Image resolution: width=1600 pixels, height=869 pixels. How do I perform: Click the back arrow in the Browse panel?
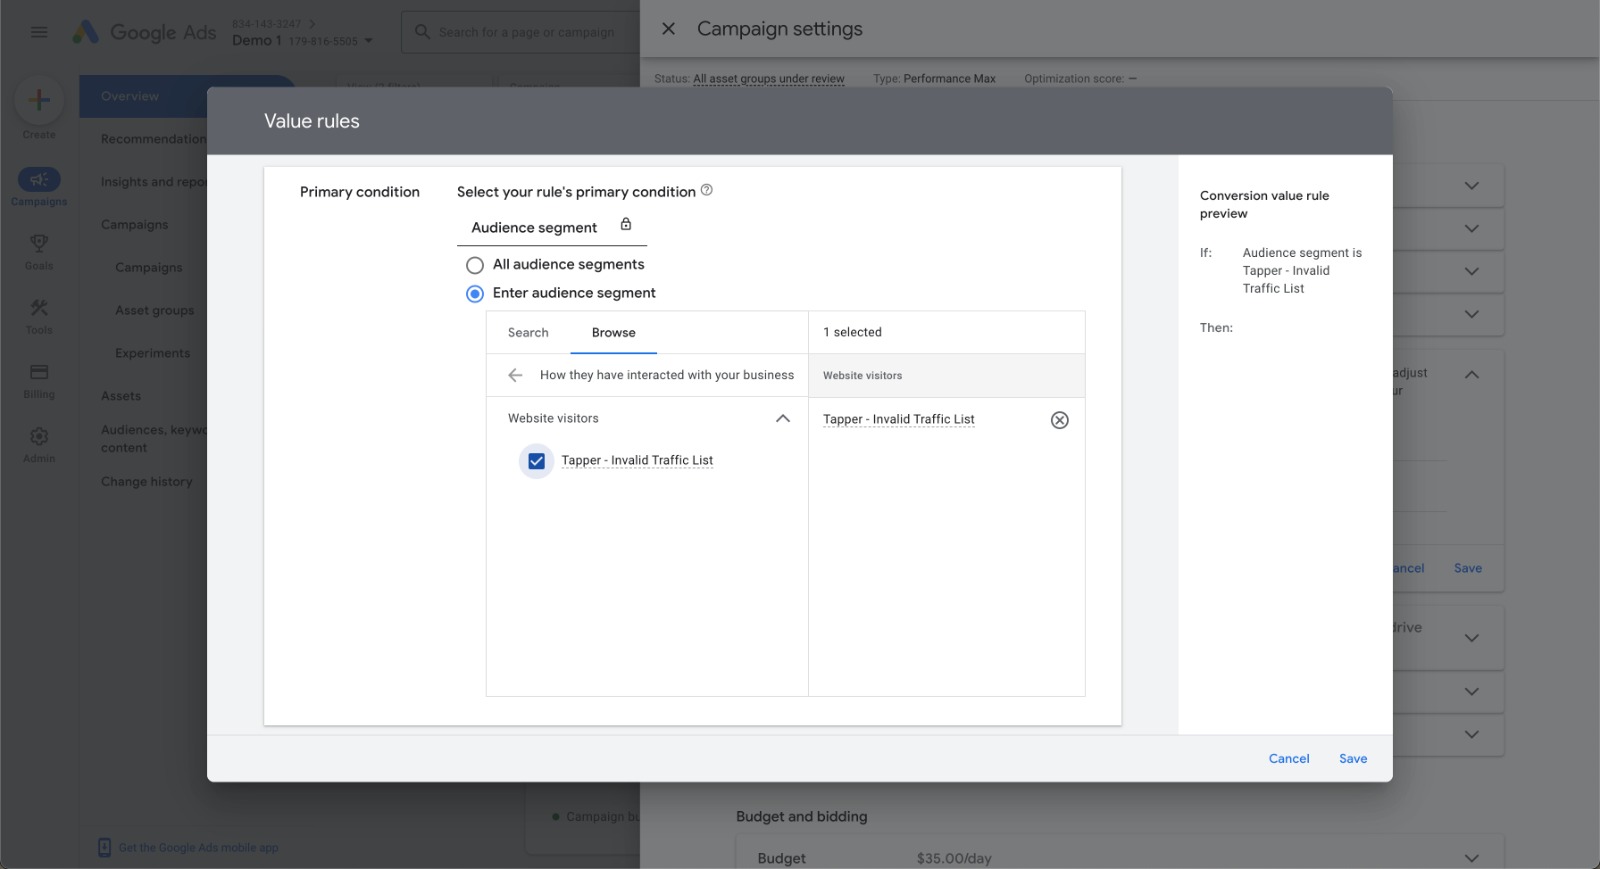click(515, 375)
